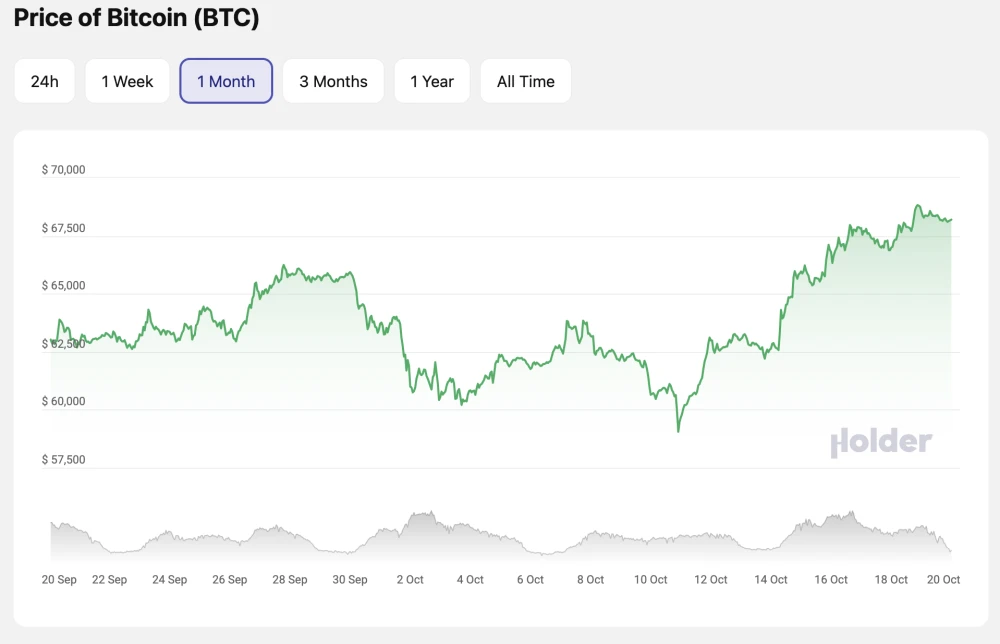The width and height of the screenshot is (1000, 644).
Task: Click the 10 Oct date label
Action: (x=651, y=580)
